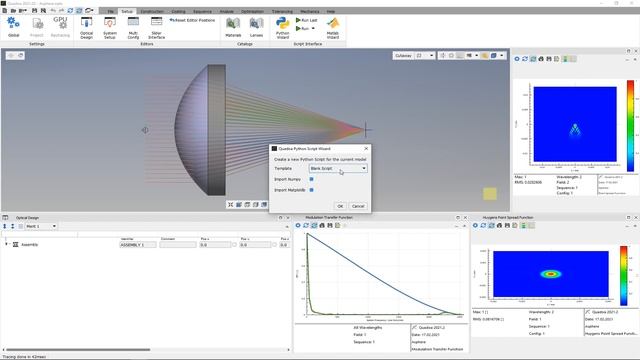Click the Assembly icon in Optical Design

16,244
